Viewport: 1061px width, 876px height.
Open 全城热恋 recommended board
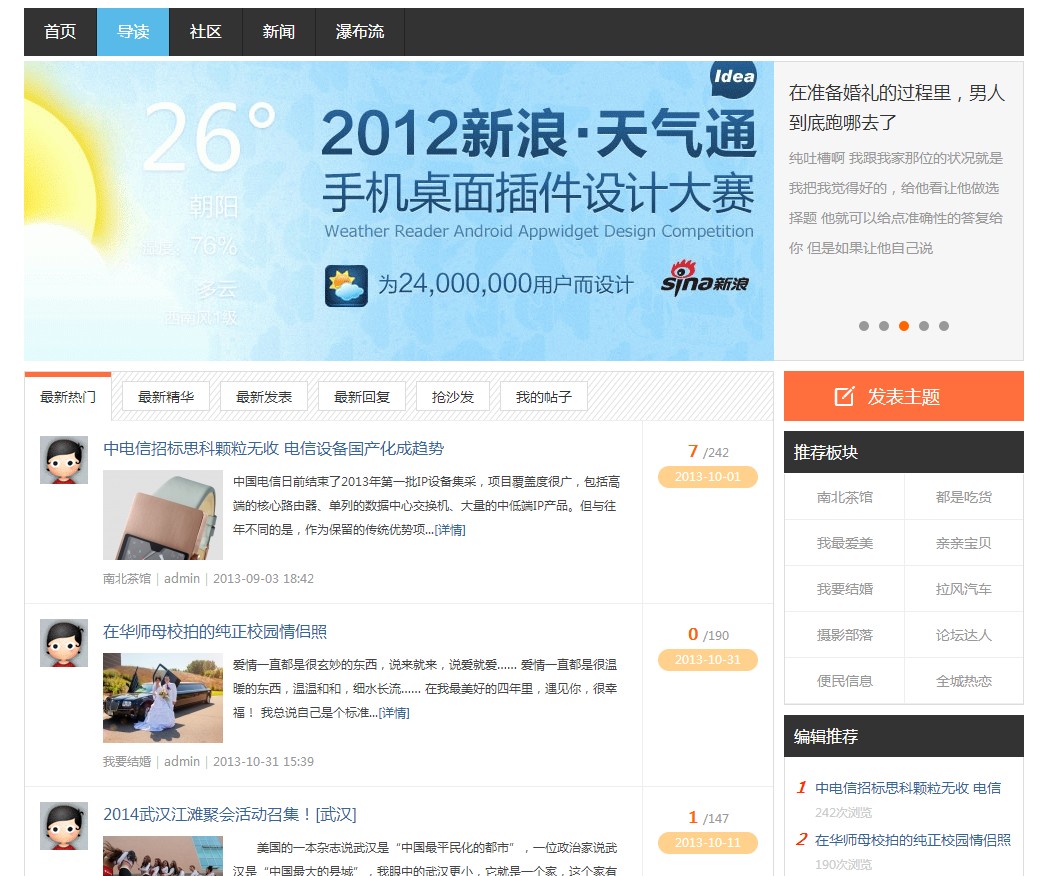point(964,681)
